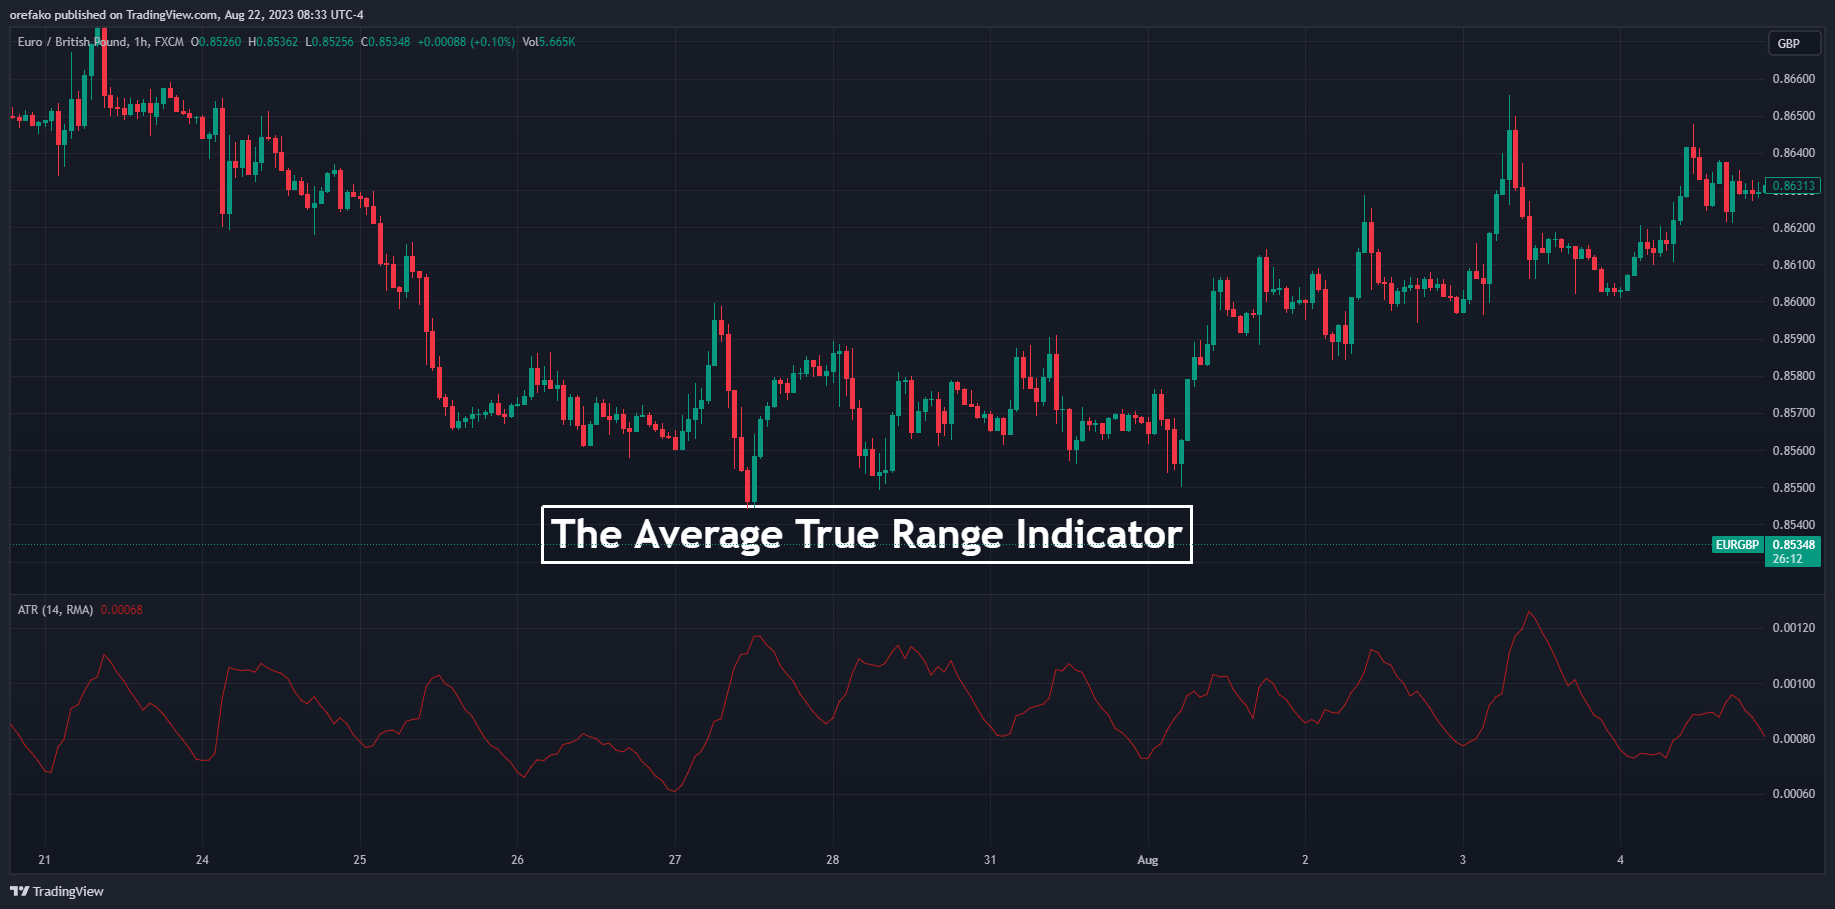Click the Aug month marker on time axis
This screenshot has height=909, width=1835.
1148,860
